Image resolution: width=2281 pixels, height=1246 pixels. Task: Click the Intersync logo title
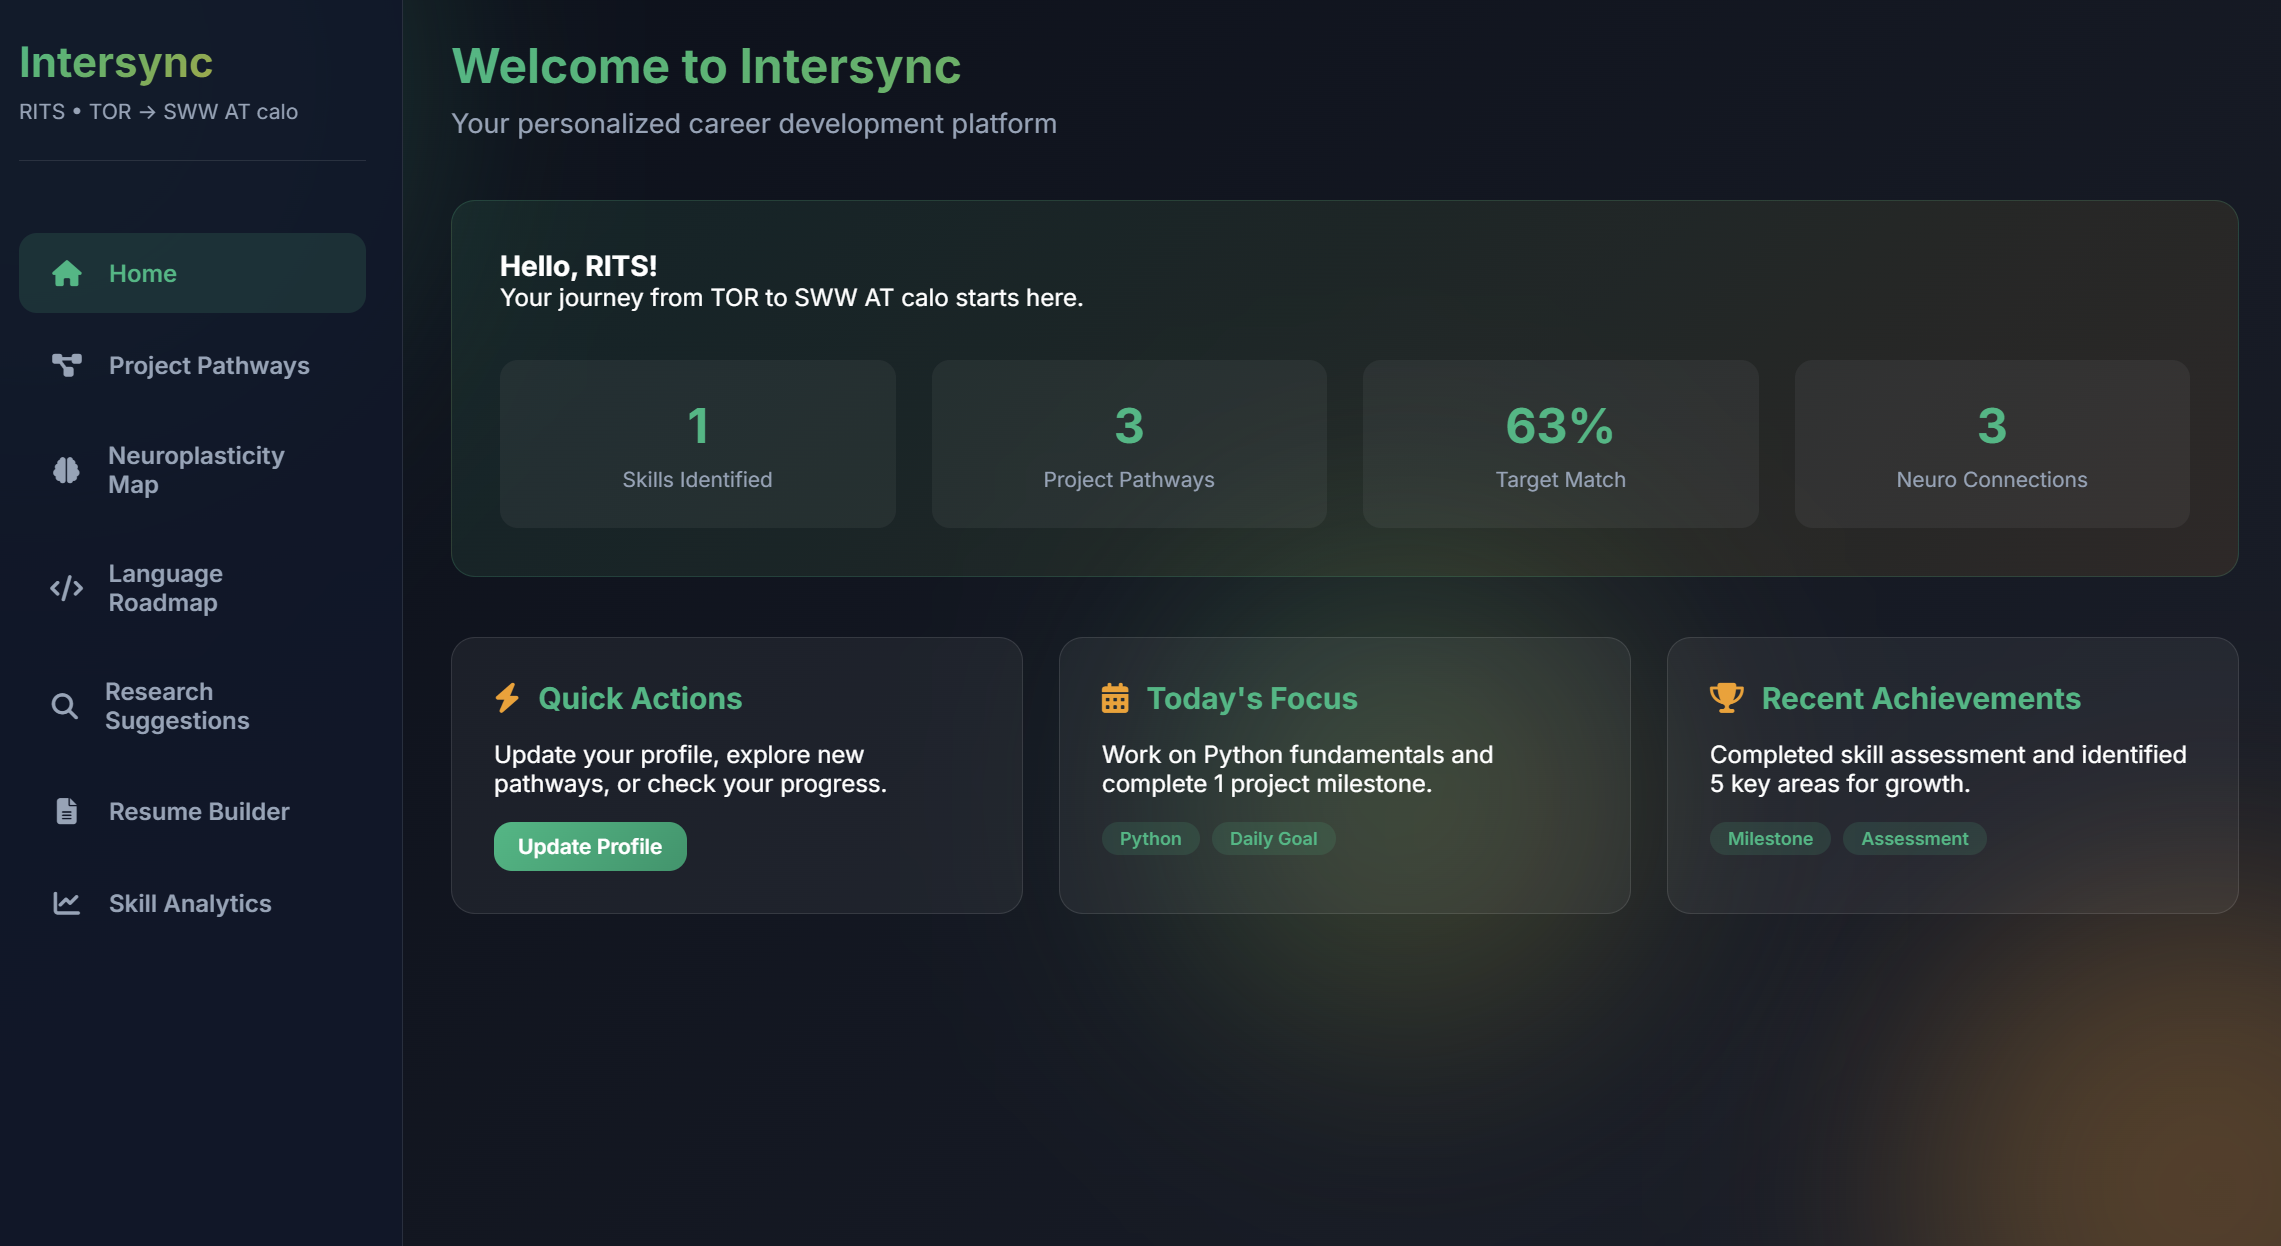click(116, 62)
